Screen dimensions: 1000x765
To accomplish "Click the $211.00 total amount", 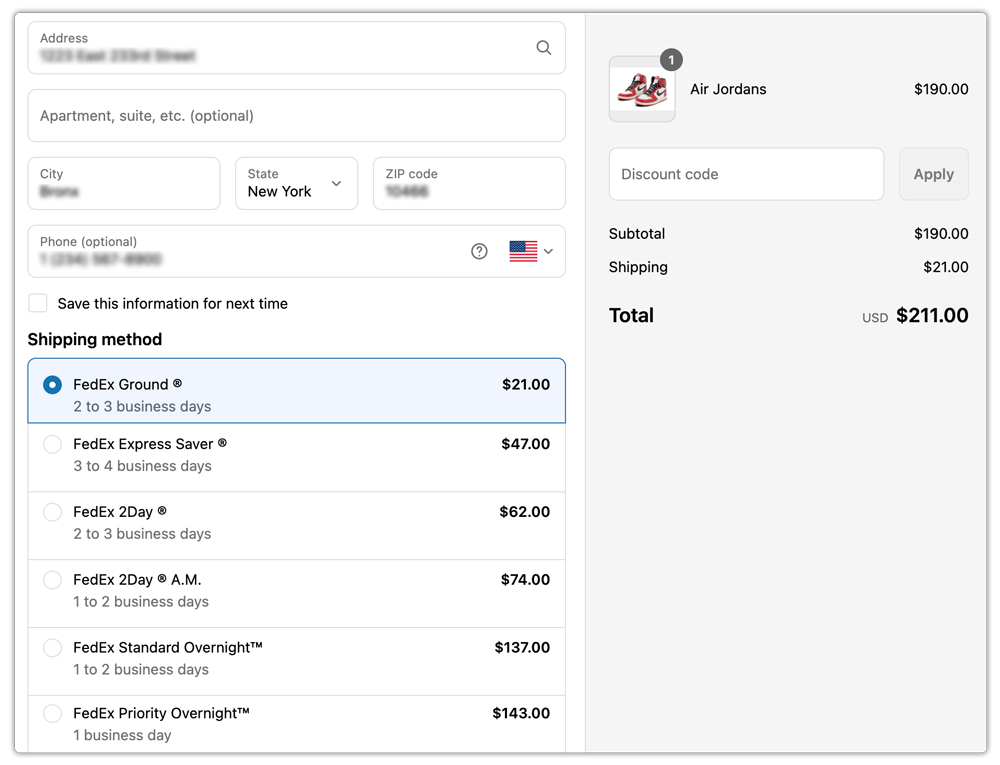I will 932,316.
